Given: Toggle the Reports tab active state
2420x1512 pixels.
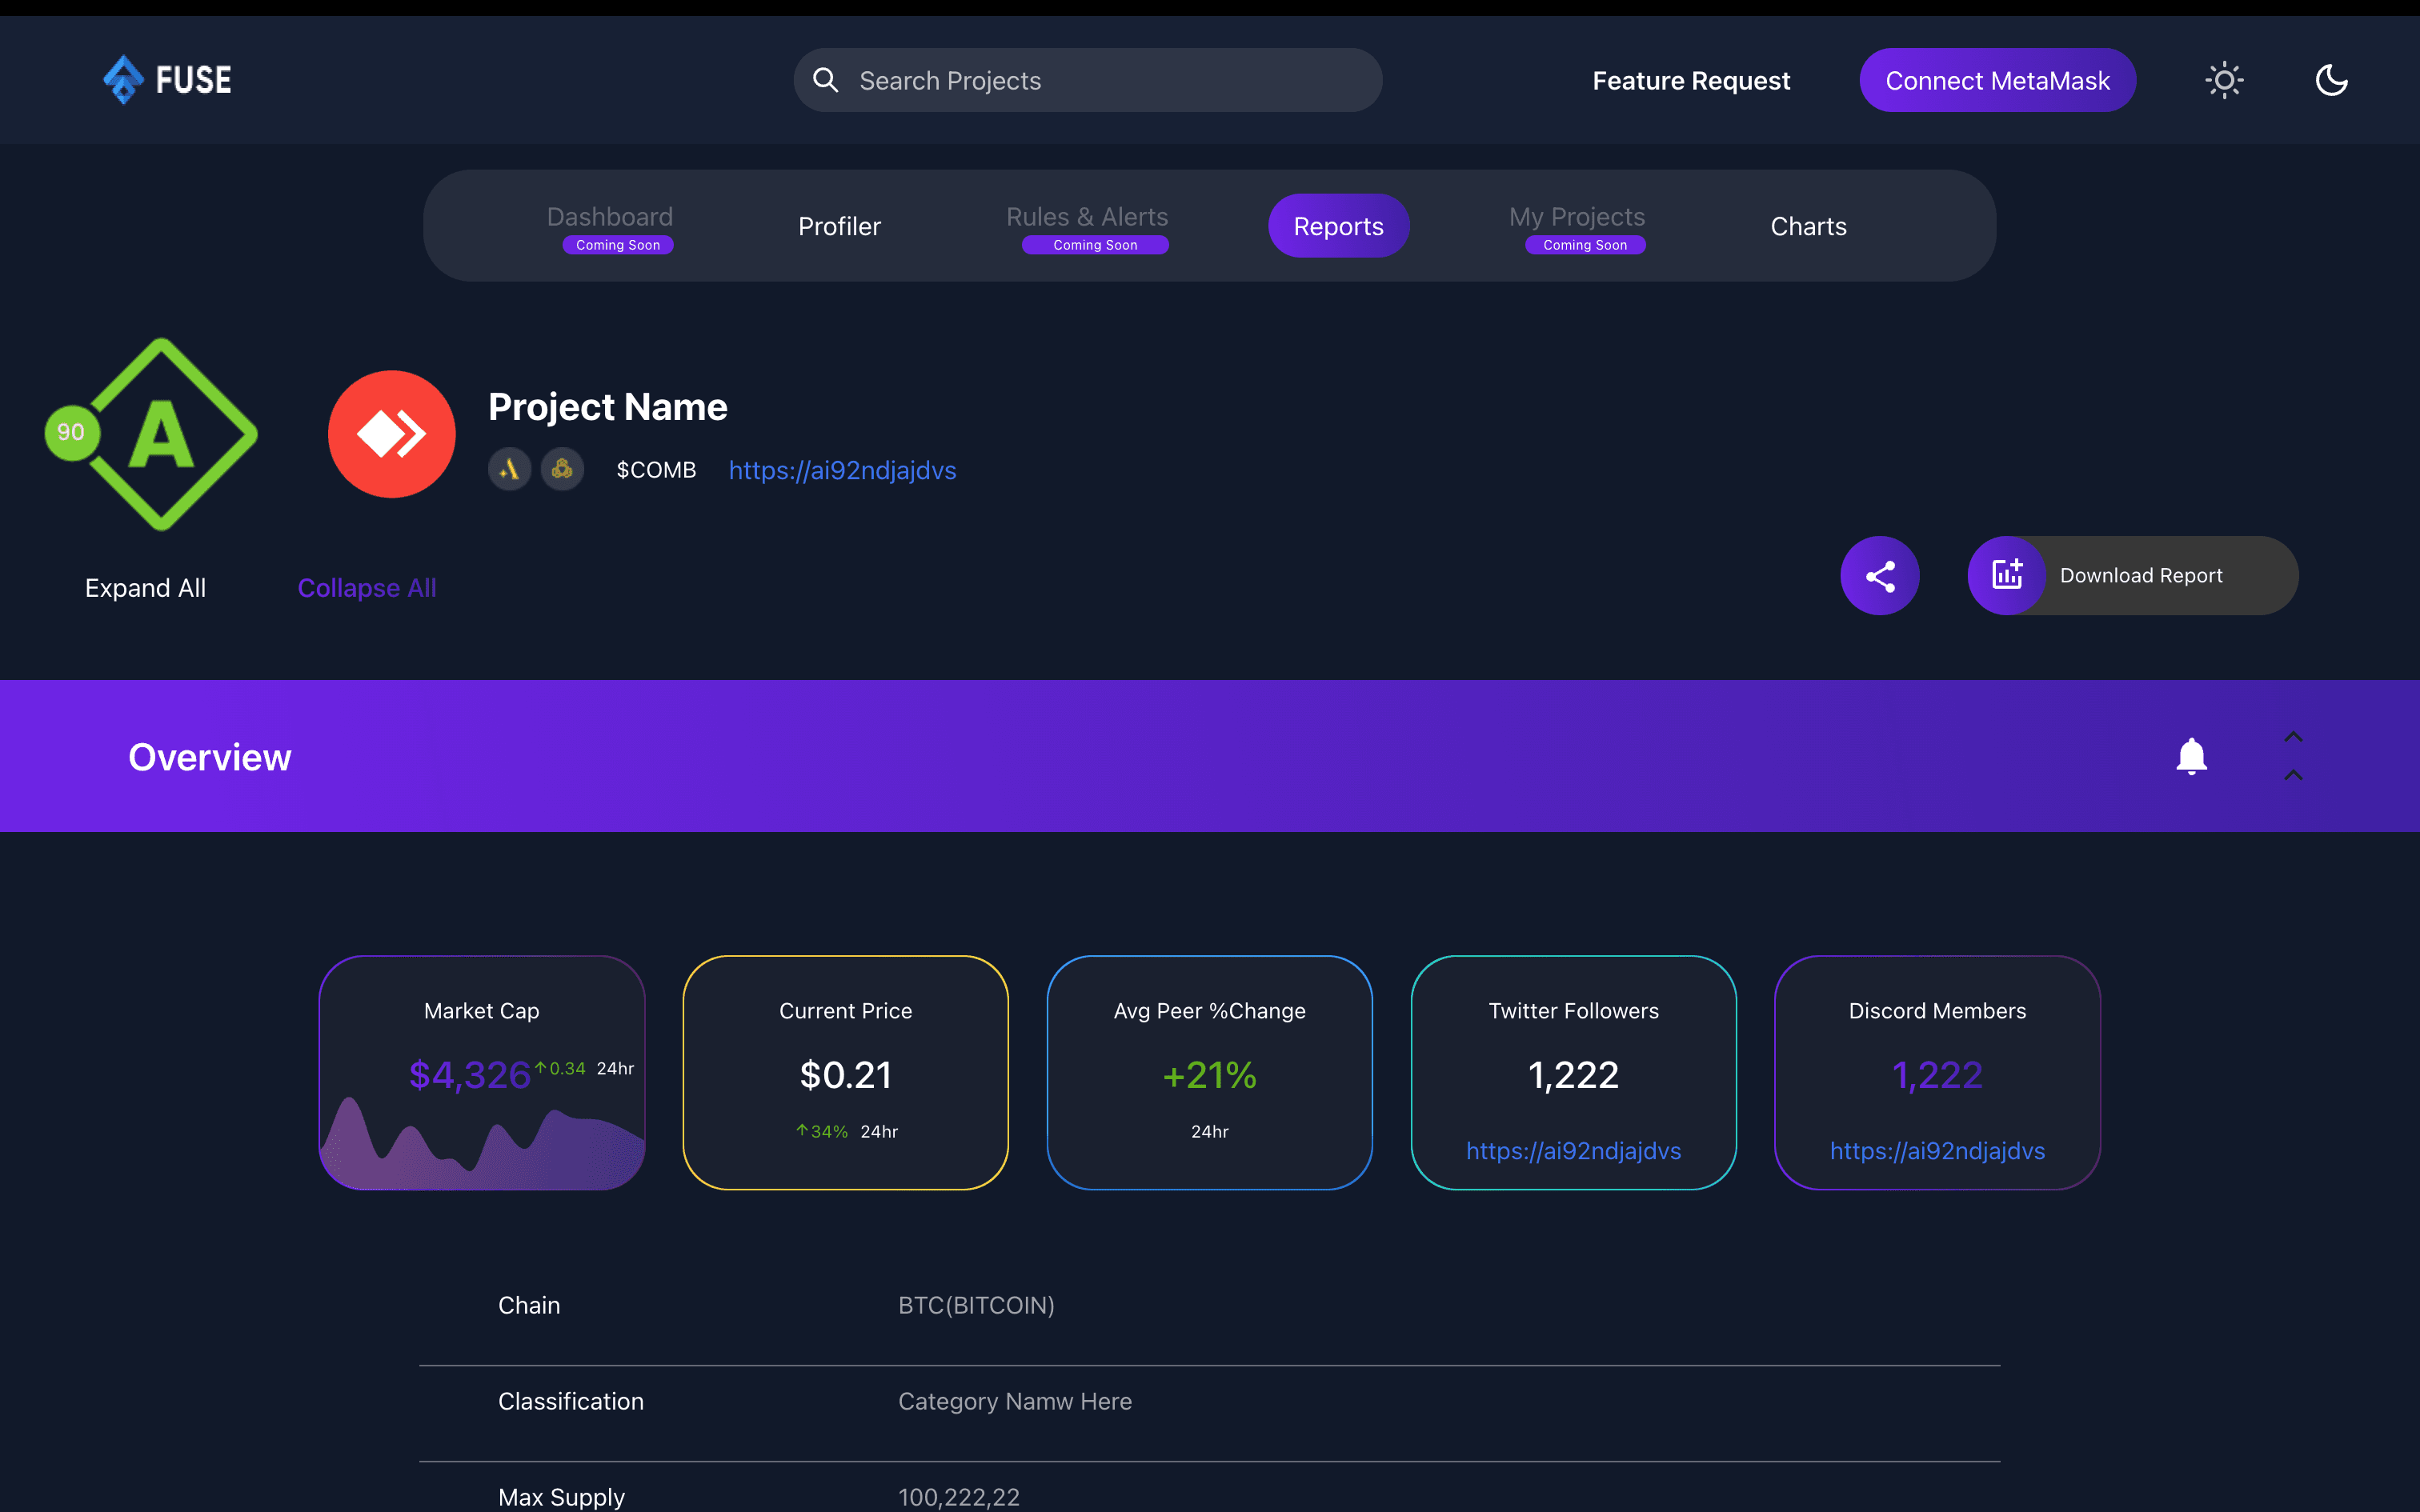Looking at the screenshot, I should [1338, 225].
